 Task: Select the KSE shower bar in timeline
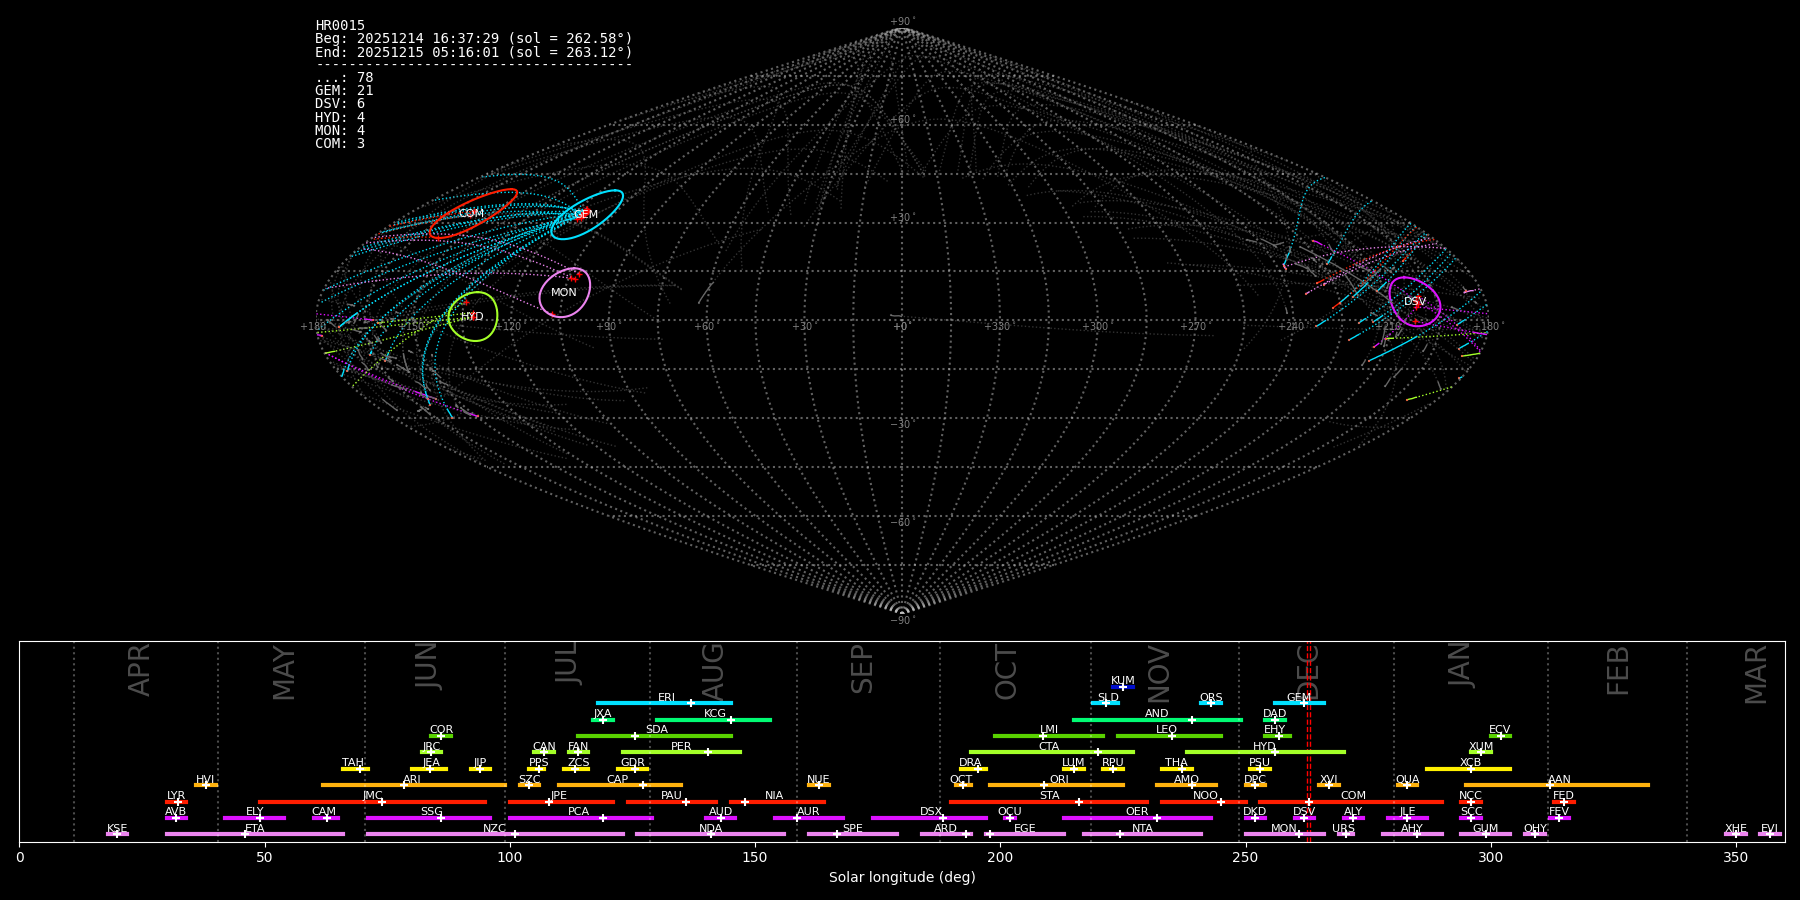pyautogui.click(x=117, y=834)
